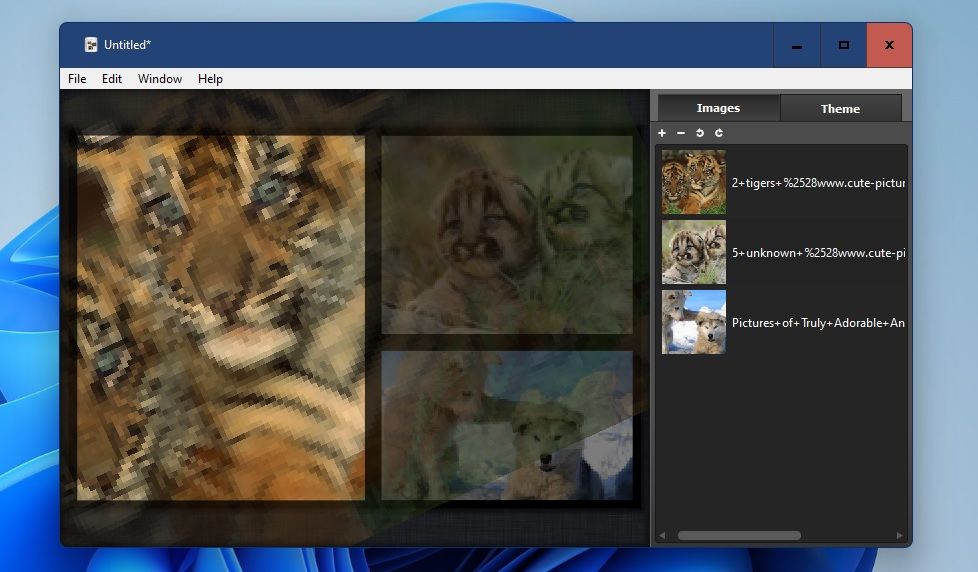Minimize the Untitled window
Image resolution: width=978 pixels, height=572 pixels.
point(796,45)
